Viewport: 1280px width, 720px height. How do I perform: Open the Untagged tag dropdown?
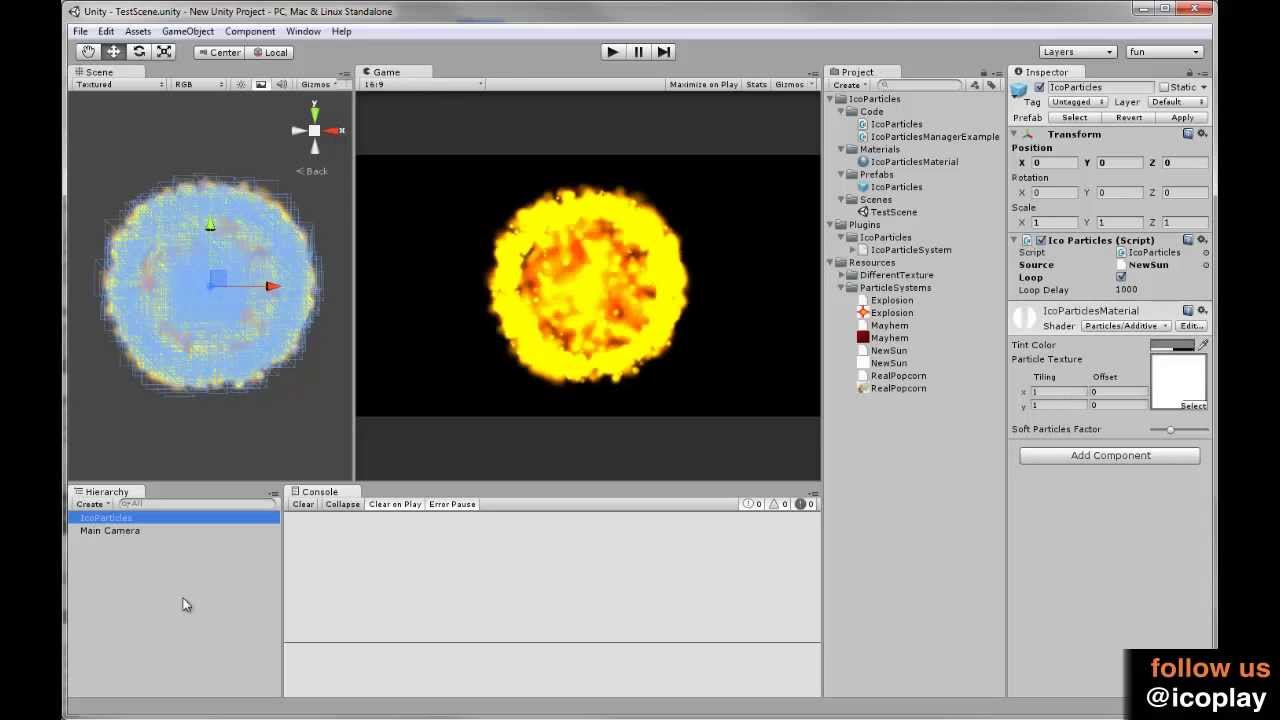[x=1076, y=102]
